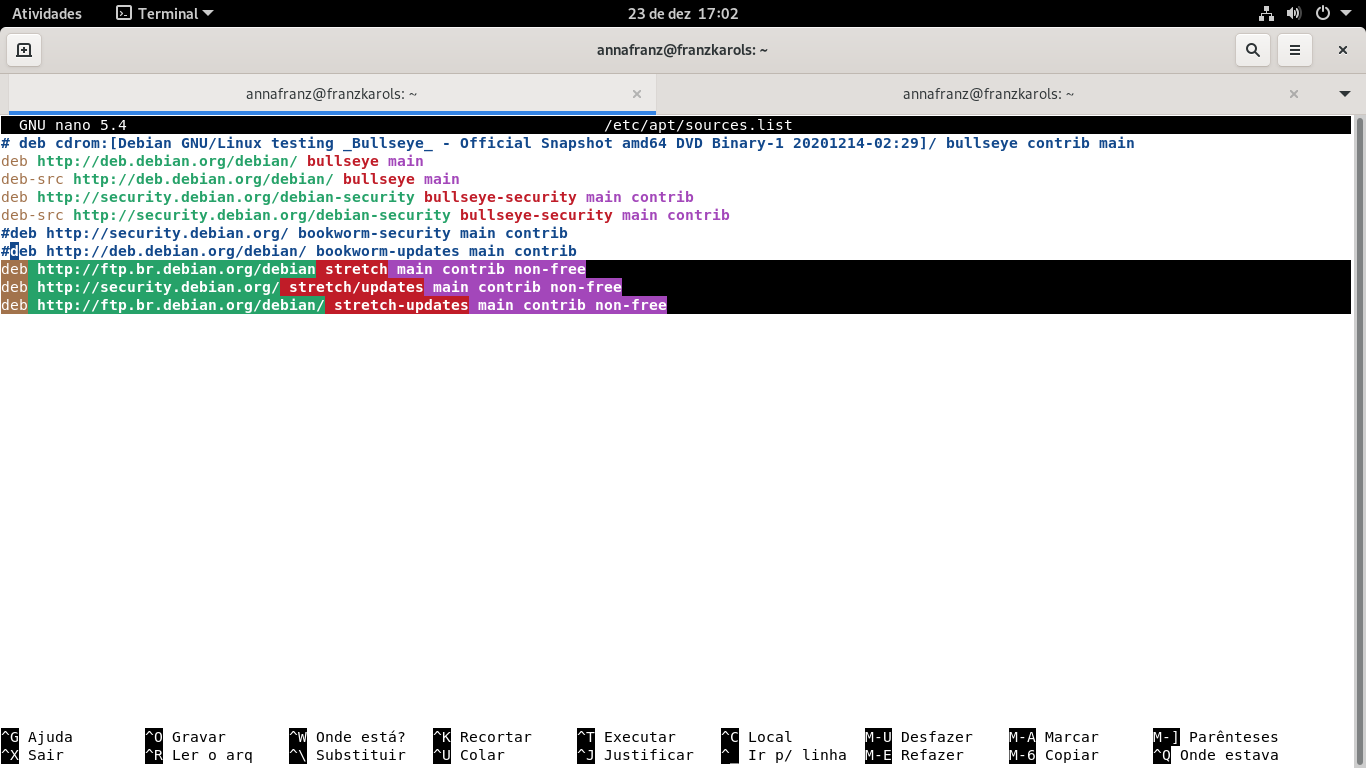Switch to the second annafranz@franzkarols terminal tab
The width and height of the screenshot is (1366, 768).
(x=988, y=94)
